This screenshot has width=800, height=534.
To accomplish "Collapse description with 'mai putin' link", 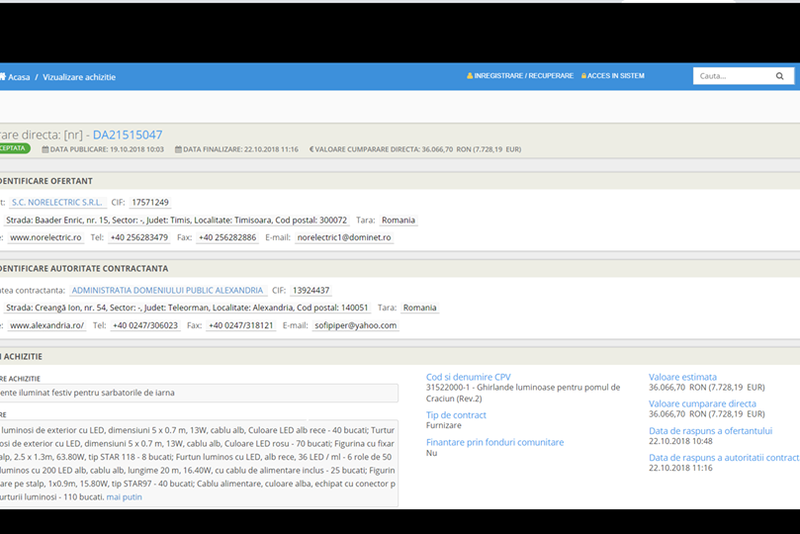I will pyautogui.click(x=124, y=497).
